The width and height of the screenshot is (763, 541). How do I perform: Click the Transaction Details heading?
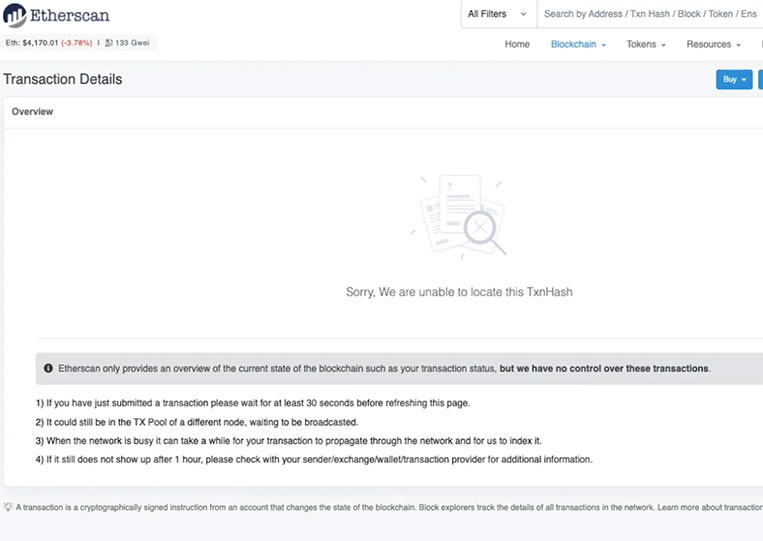(x=63, y=79)
